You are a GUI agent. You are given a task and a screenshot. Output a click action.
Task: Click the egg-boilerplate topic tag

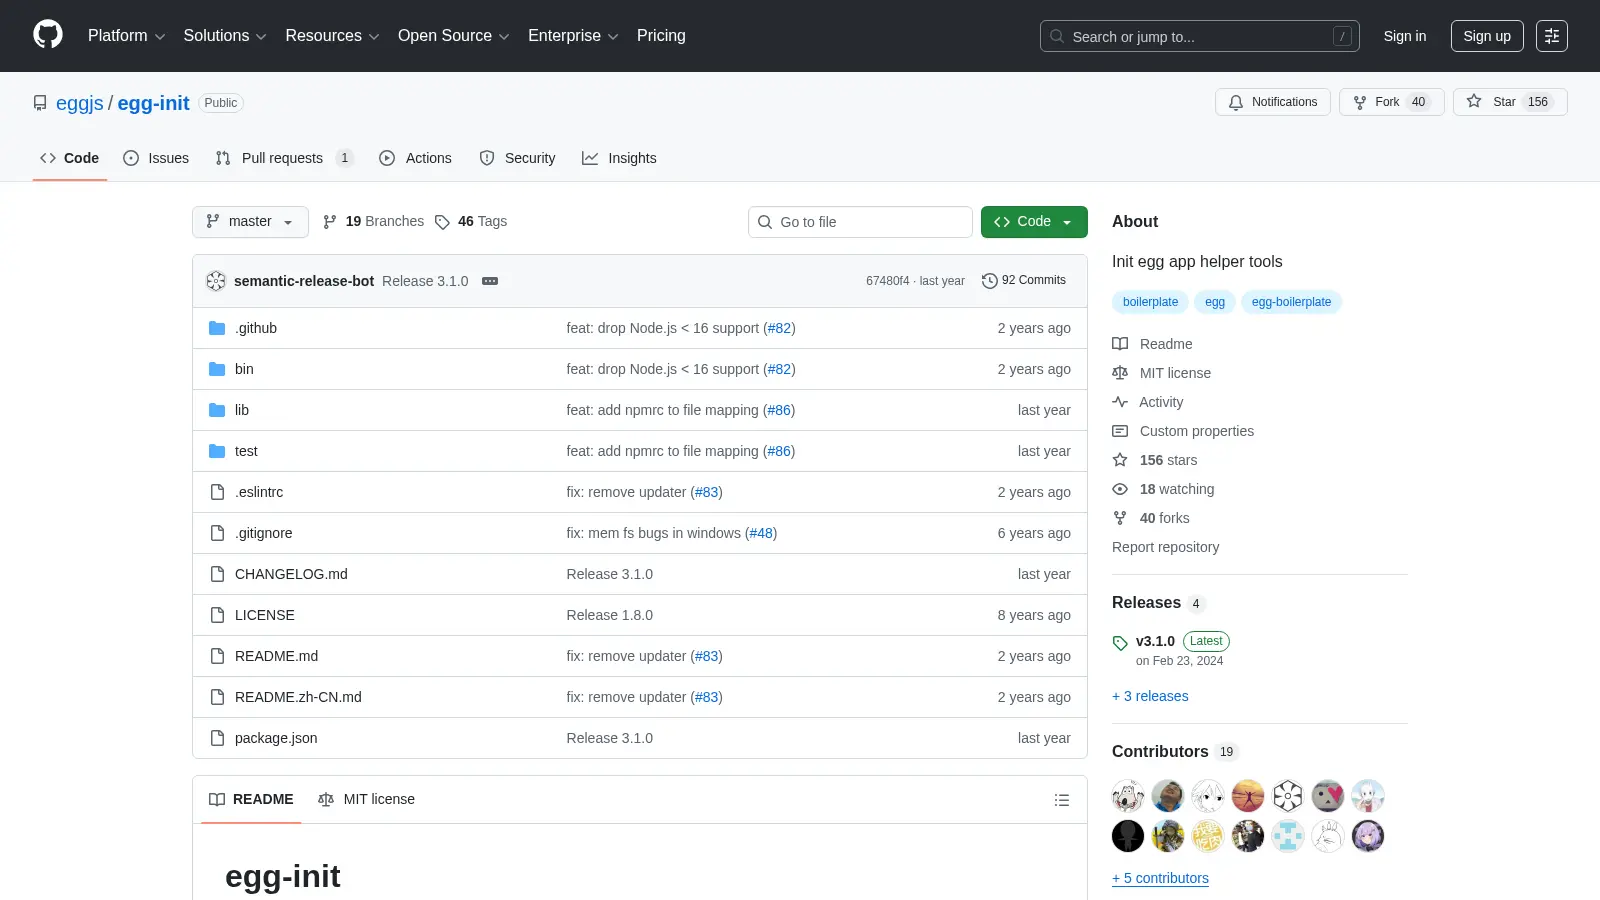tap(1291, 302)
